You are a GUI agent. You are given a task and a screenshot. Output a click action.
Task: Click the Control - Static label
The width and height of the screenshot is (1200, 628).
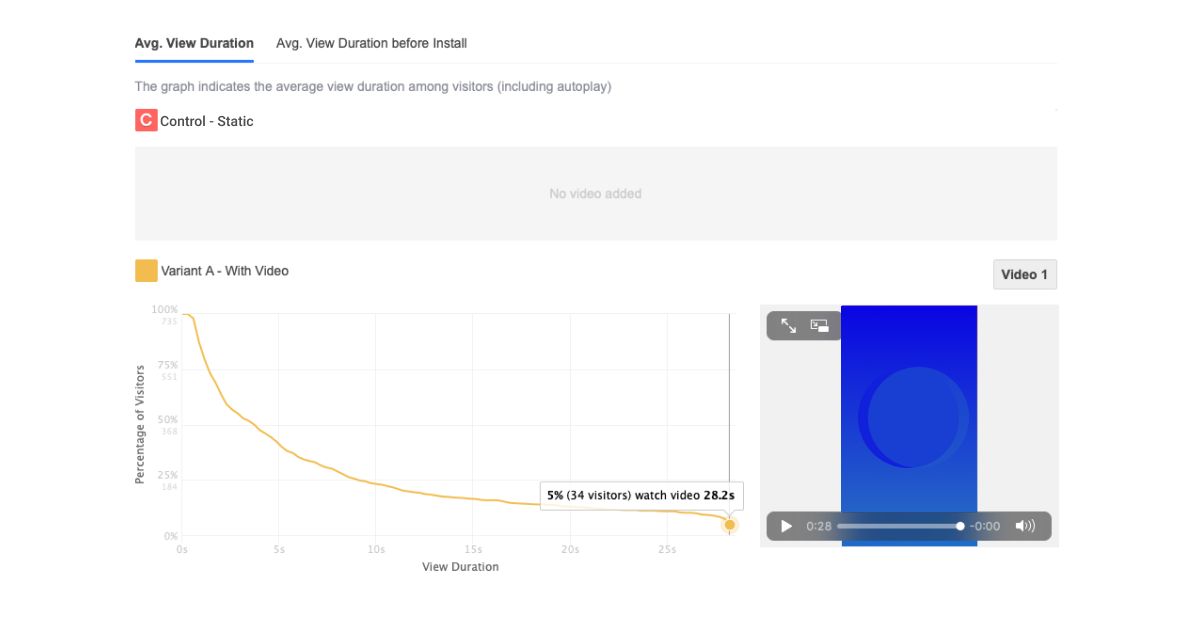coord(207,121)
